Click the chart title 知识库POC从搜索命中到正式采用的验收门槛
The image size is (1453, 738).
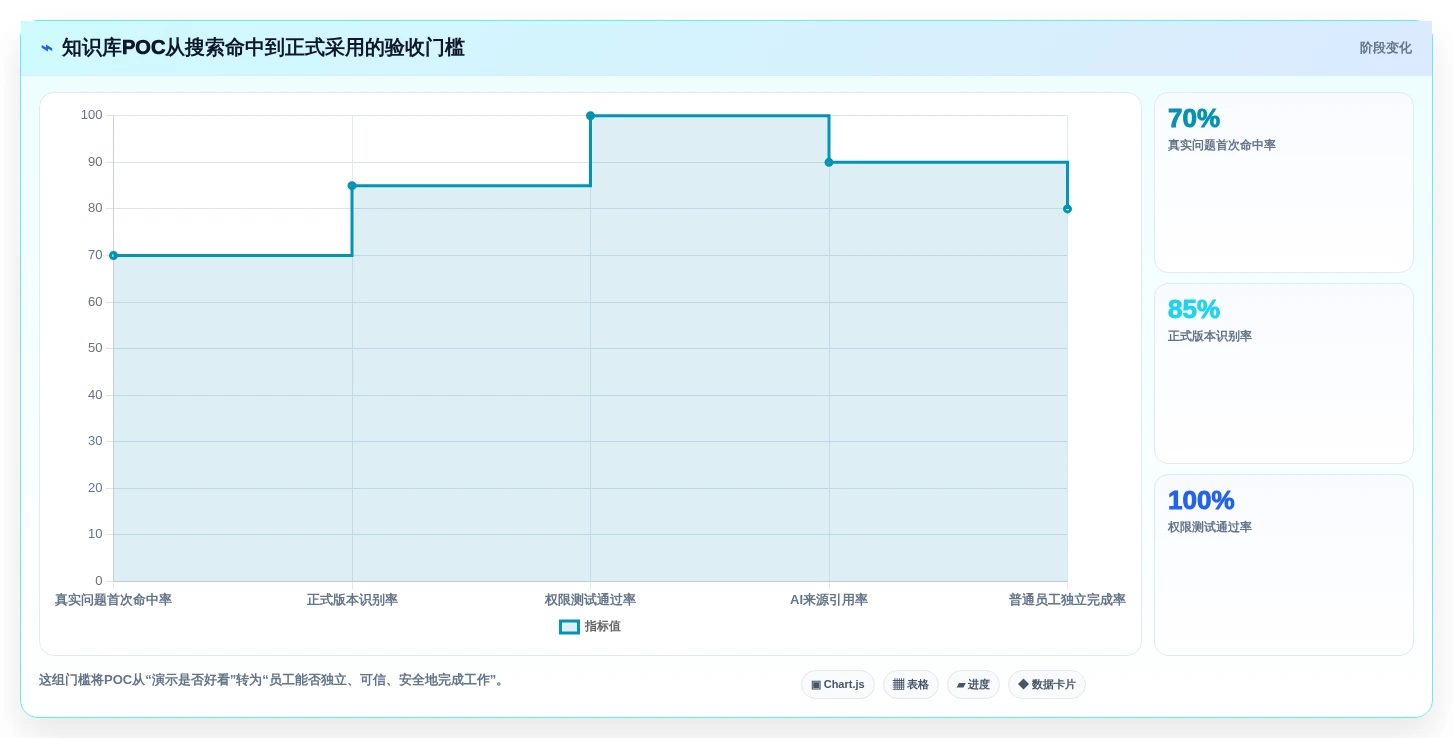[263, 48]
